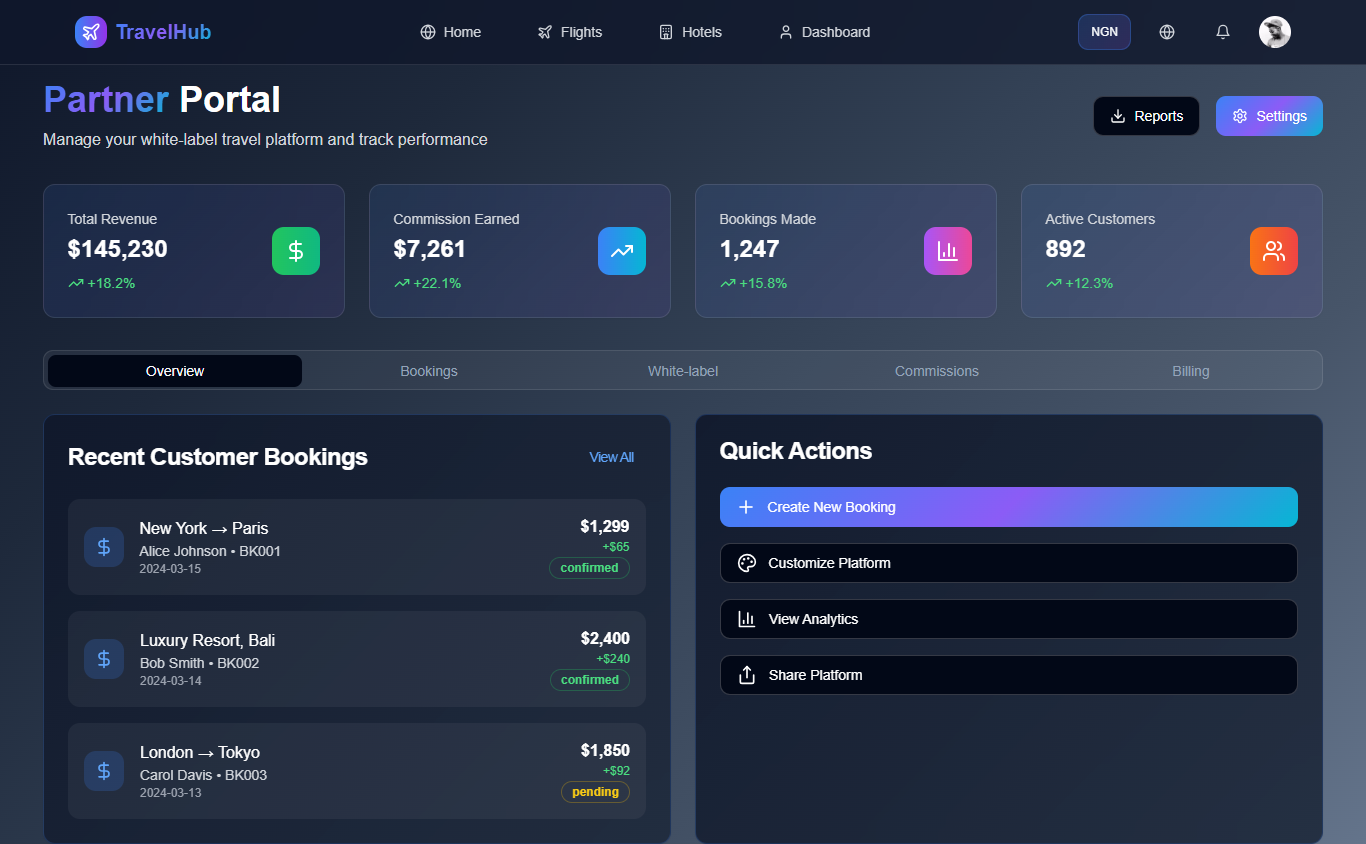Click the Active Customers people icon
This screenshot has height=844, width=1366.
click(x=1274, y=251)
